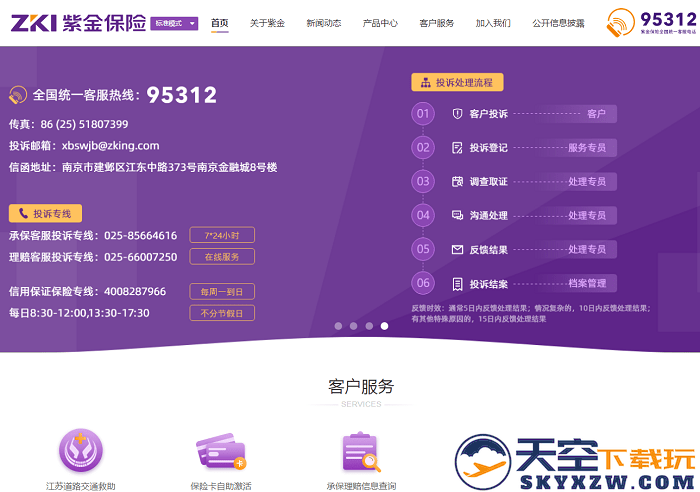Click the 江苏道路交通救助 icon
Screen dimensions: 700x492
coord(81,450)
